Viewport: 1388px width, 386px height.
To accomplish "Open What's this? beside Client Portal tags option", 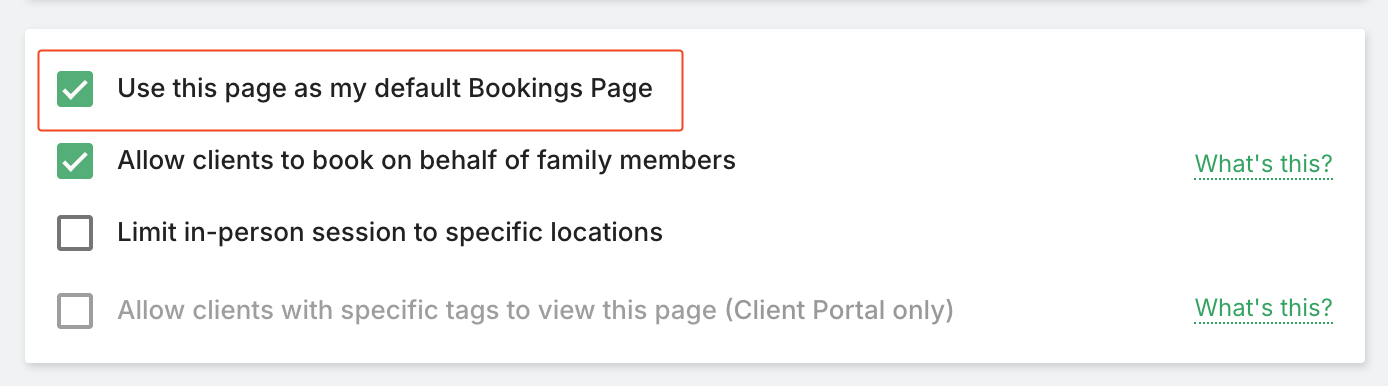I will (x=1264, y=309).
